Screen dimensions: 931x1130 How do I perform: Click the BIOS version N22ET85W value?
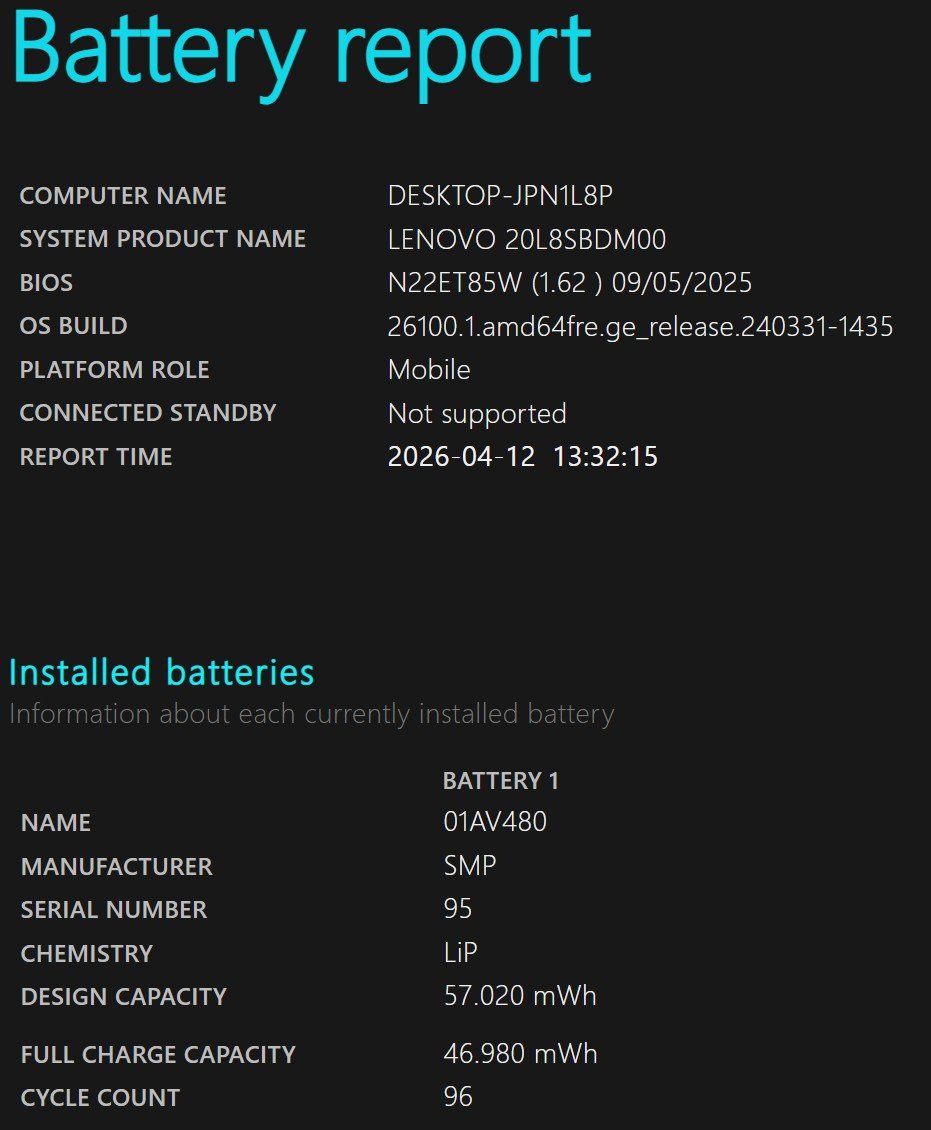(x=569, y=282)
